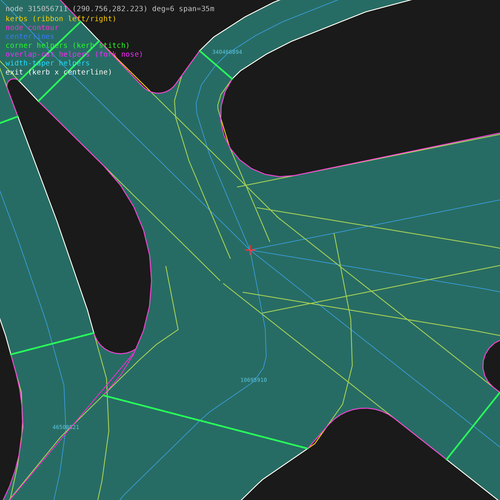Click the 'node contour' legend entry
This screenshot has width=500, height=500.
click(32, 28)
